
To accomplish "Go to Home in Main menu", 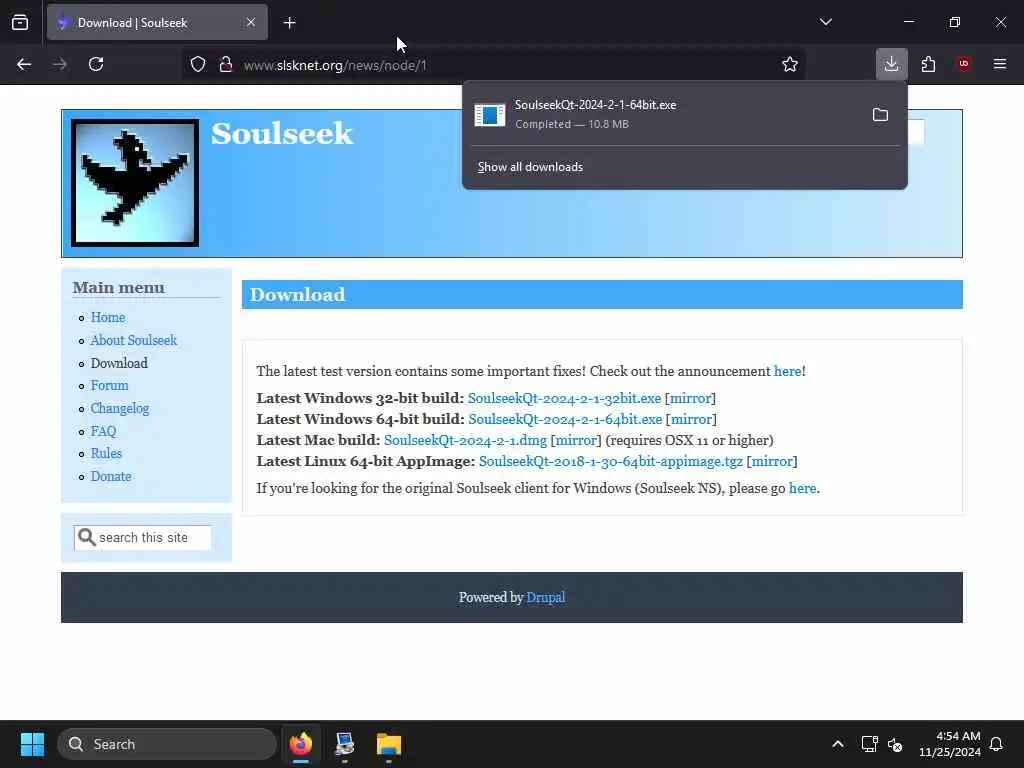I will (x=108, y=317).
